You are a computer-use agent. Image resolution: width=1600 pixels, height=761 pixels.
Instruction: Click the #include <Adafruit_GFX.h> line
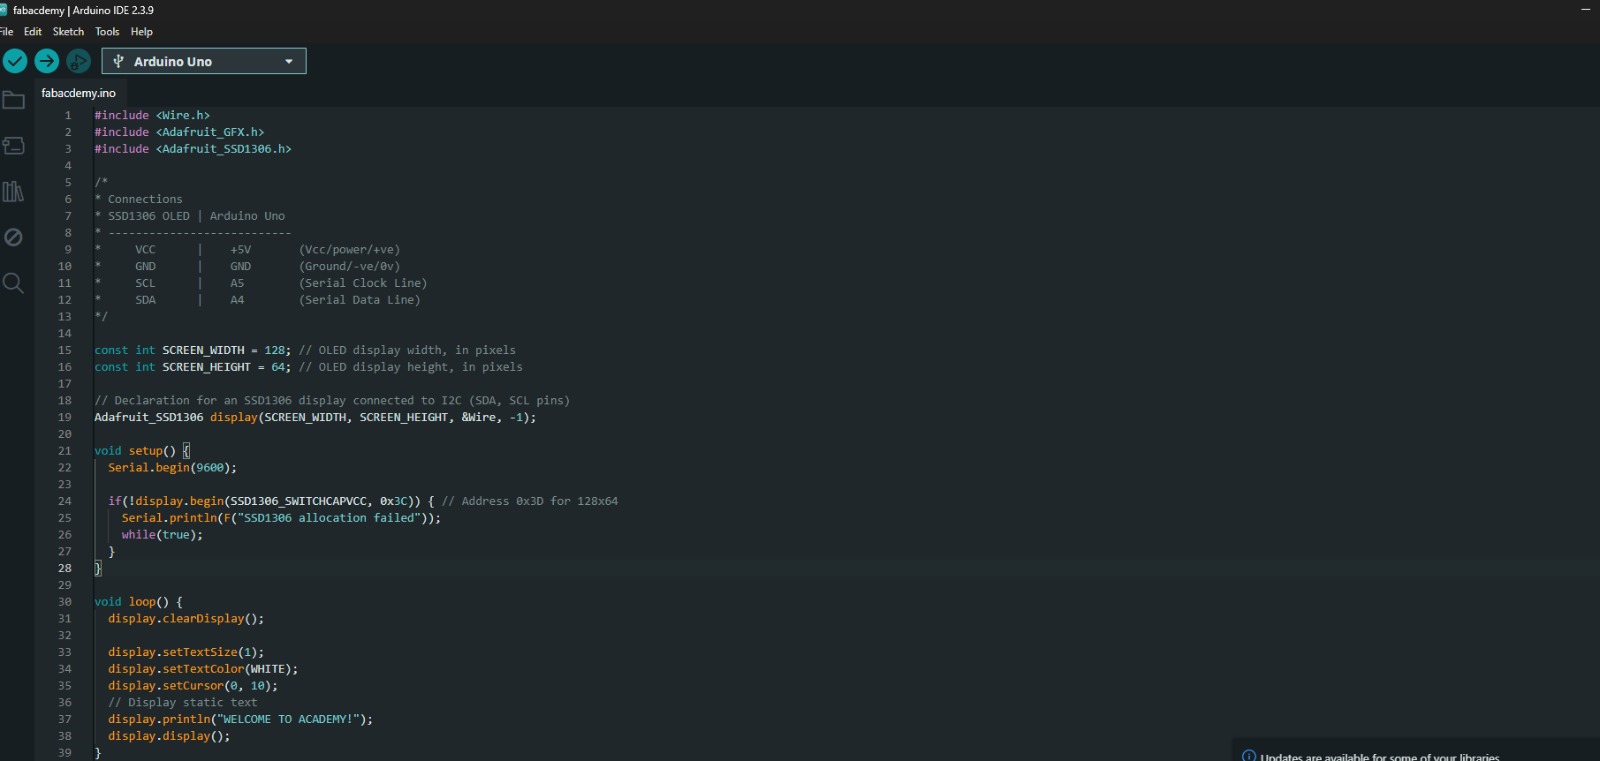point(179,132)
